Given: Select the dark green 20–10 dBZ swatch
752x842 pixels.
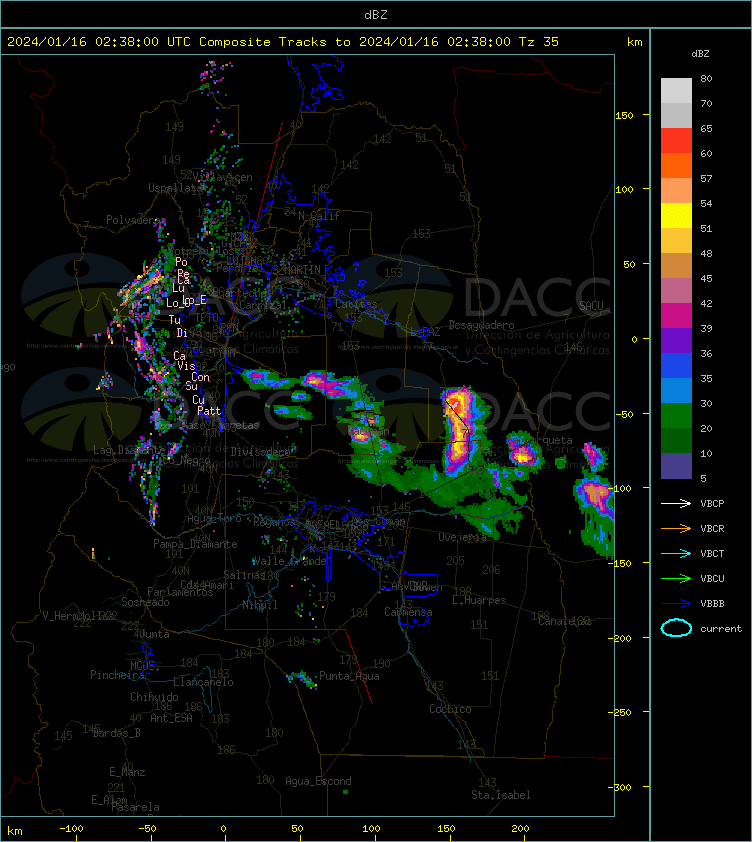Looking at the screenshot, I should (x=676, y=440).
